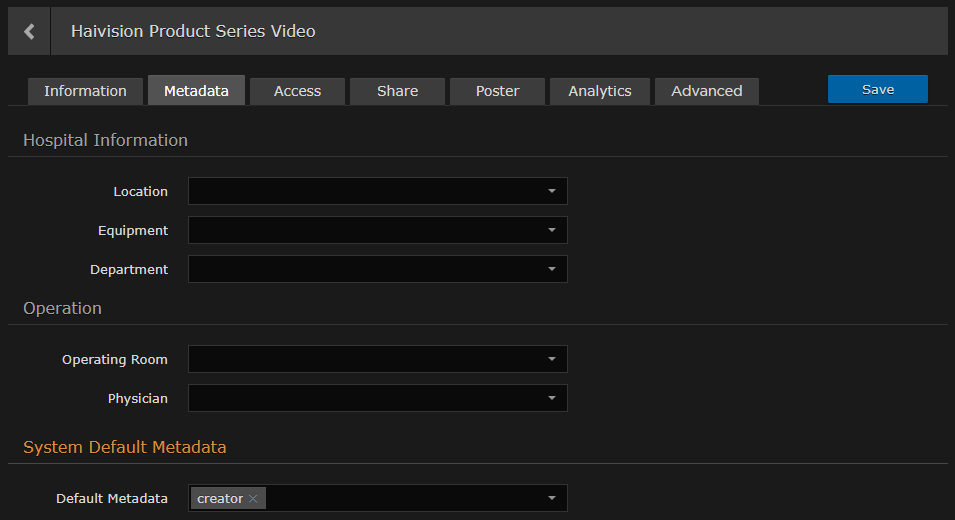Click the empty area of Default Metadata field
Image resolution: width=955 pixels, height=520 pixels.
point(400,498)
